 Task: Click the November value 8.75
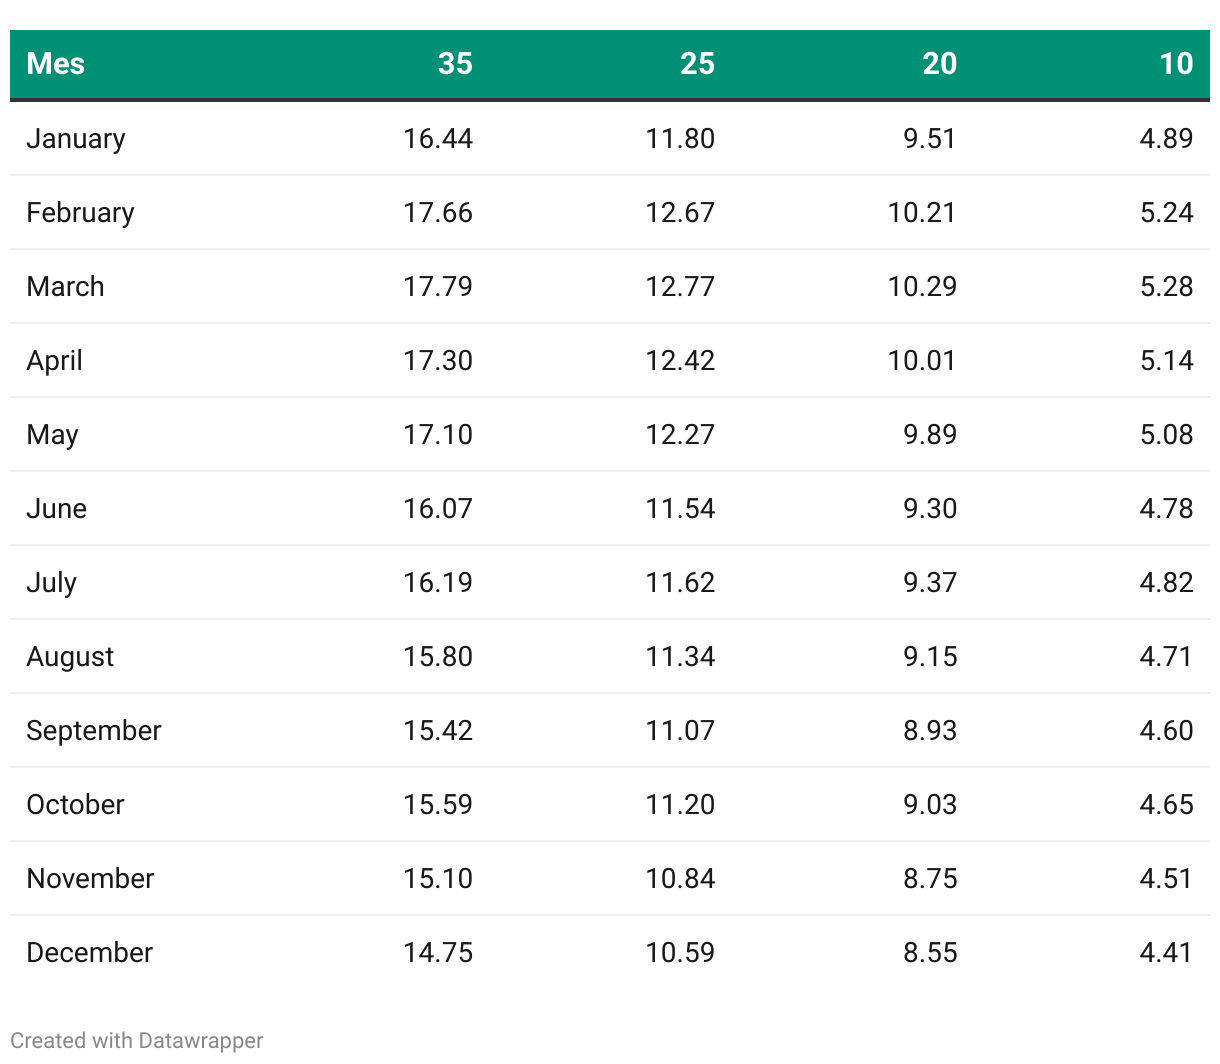[930, 878]
